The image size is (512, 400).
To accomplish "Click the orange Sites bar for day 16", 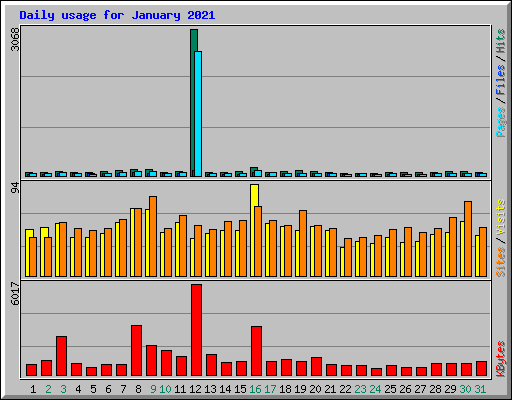I will click(x=258, y=241).
